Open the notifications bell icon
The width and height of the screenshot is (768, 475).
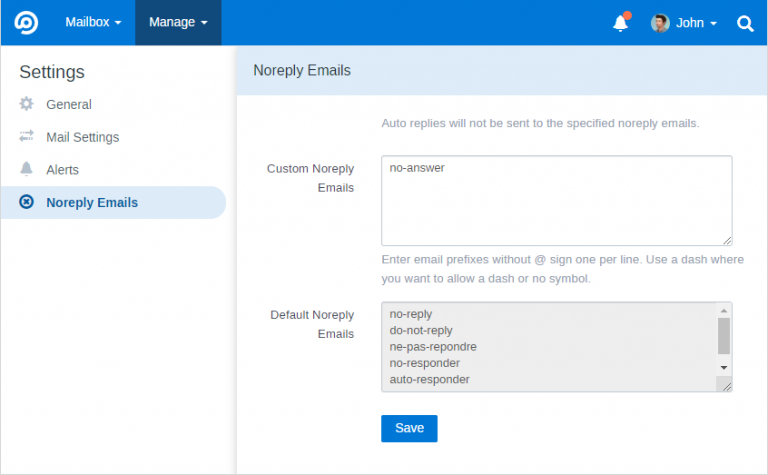(621, 23)
